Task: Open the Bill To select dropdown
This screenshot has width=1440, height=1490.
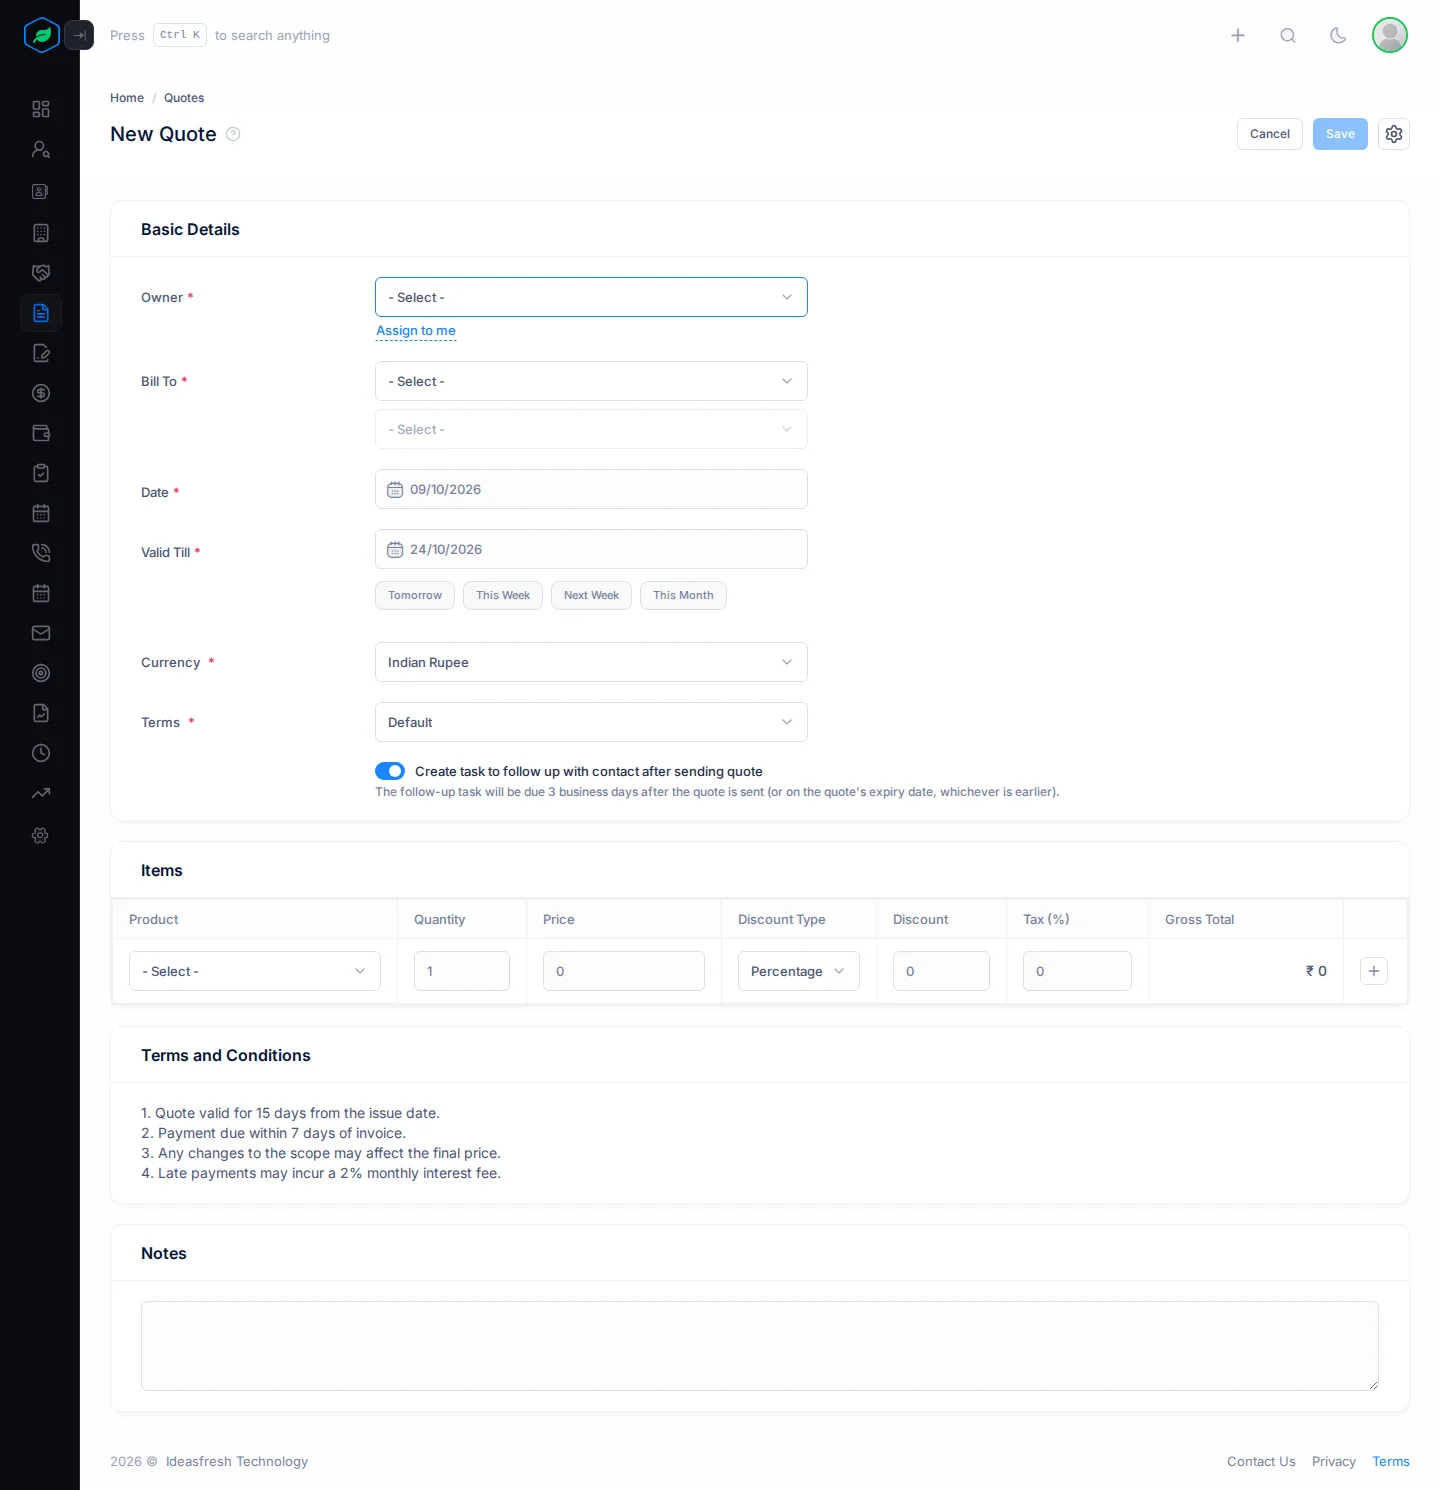Action: pyautogui.click(x=591, y=381)
